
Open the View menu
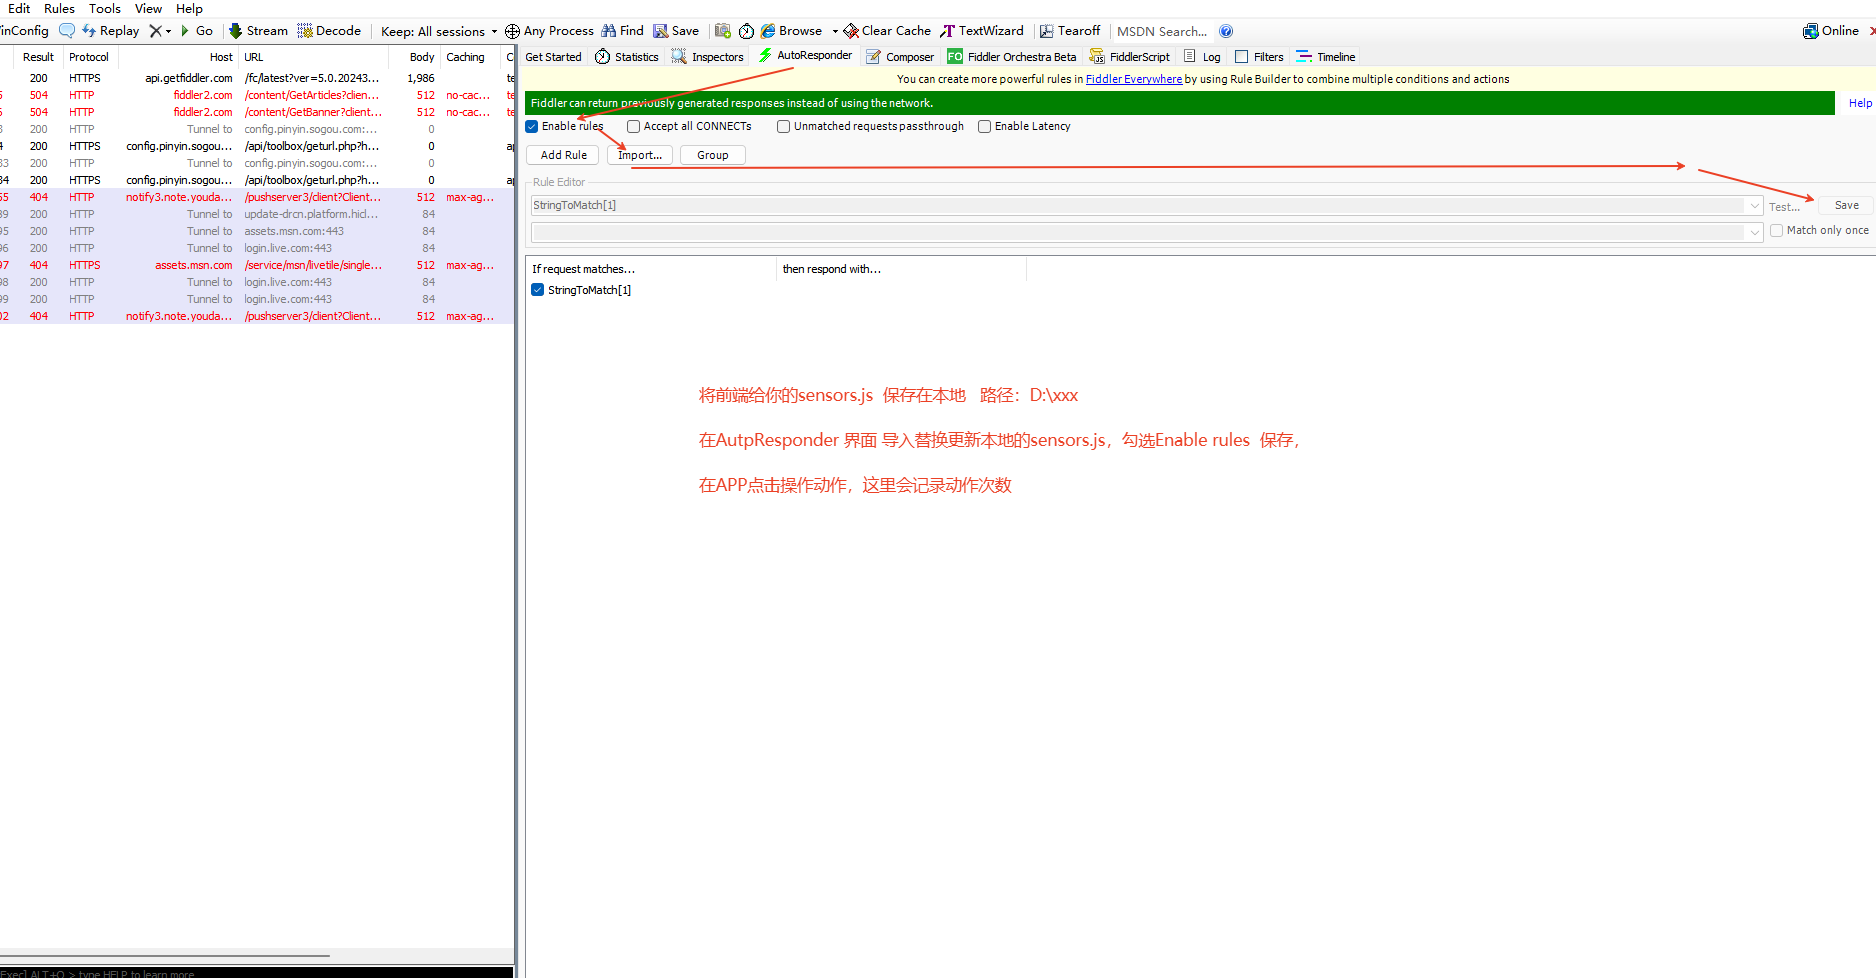point(148,9)
